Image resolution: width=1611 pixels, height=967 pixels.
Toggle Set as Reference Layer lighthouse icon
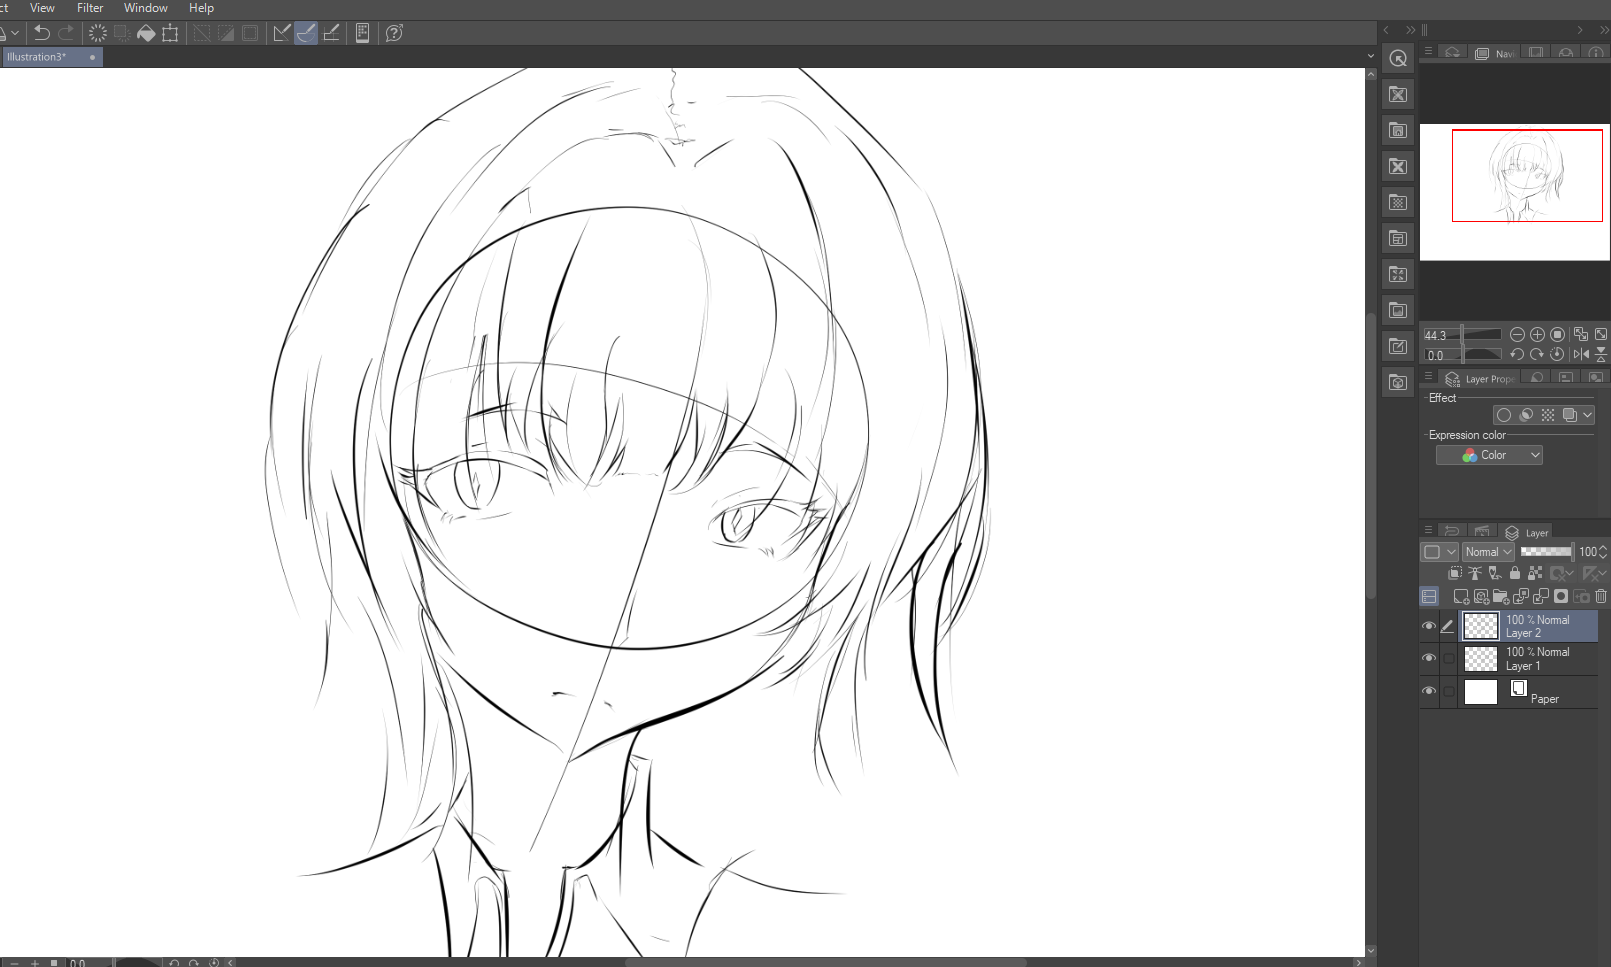(x=1475, y=573)
